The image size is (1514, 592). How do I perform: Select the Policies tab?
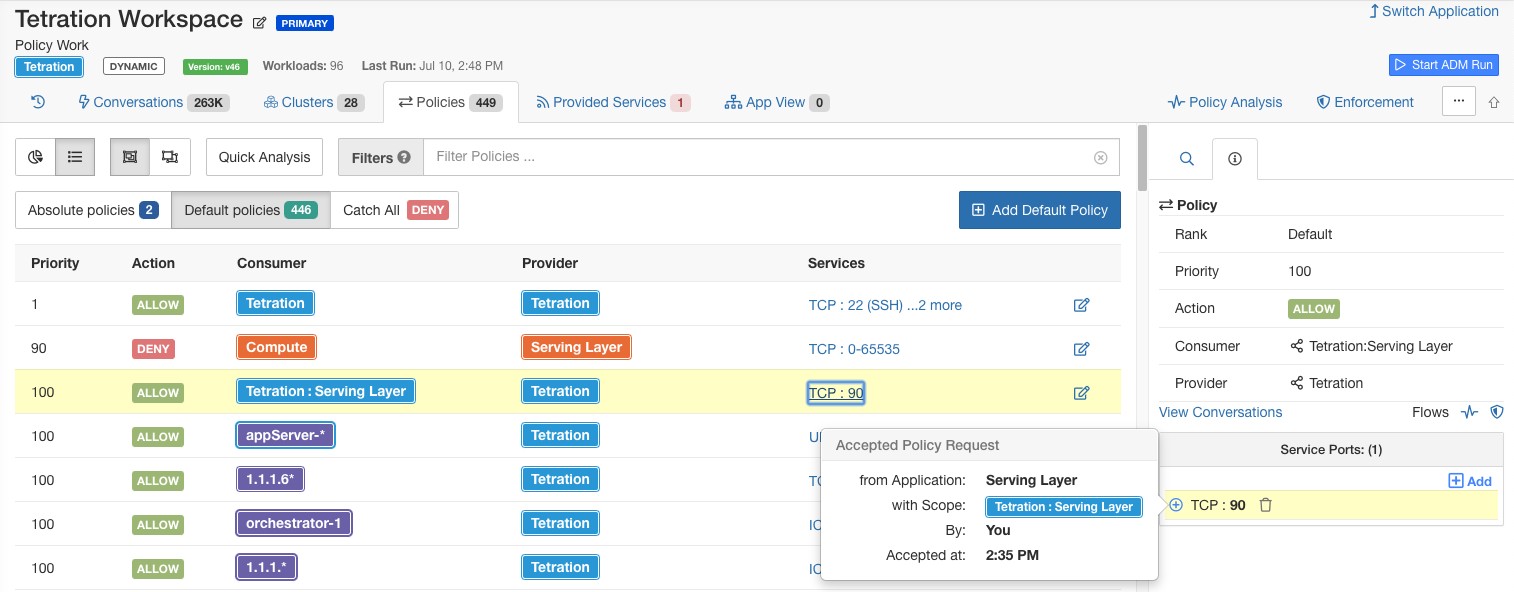[450, 102]
